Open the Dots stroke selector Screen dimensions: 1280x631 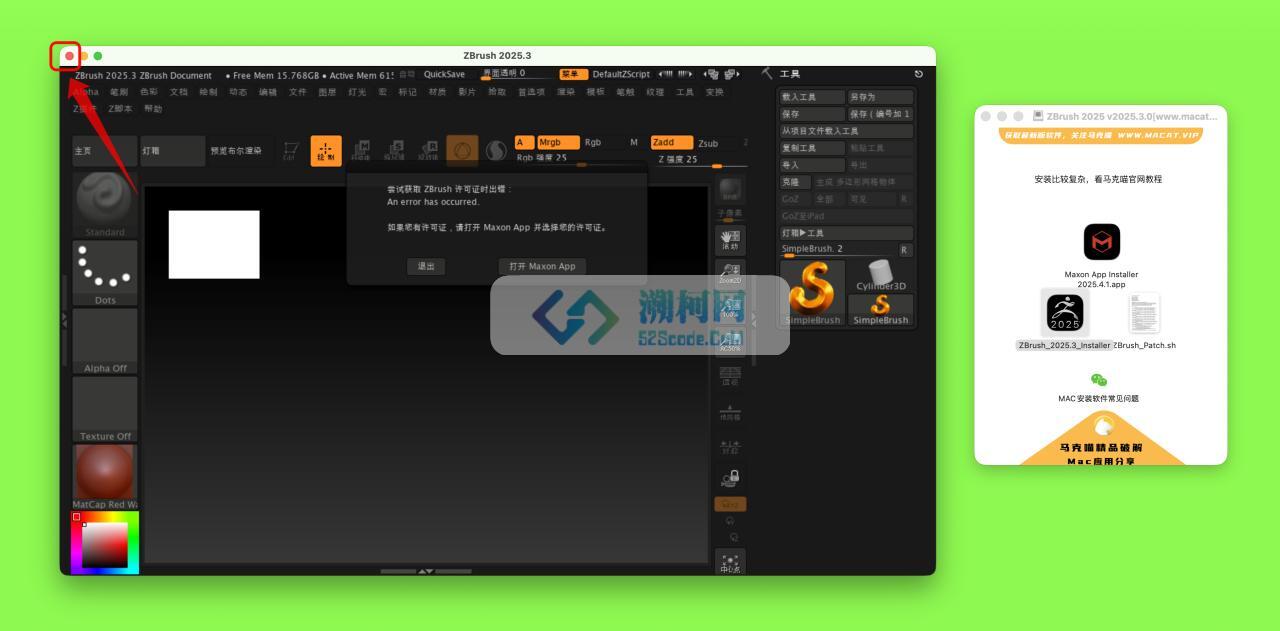click(x=105, y=272)
